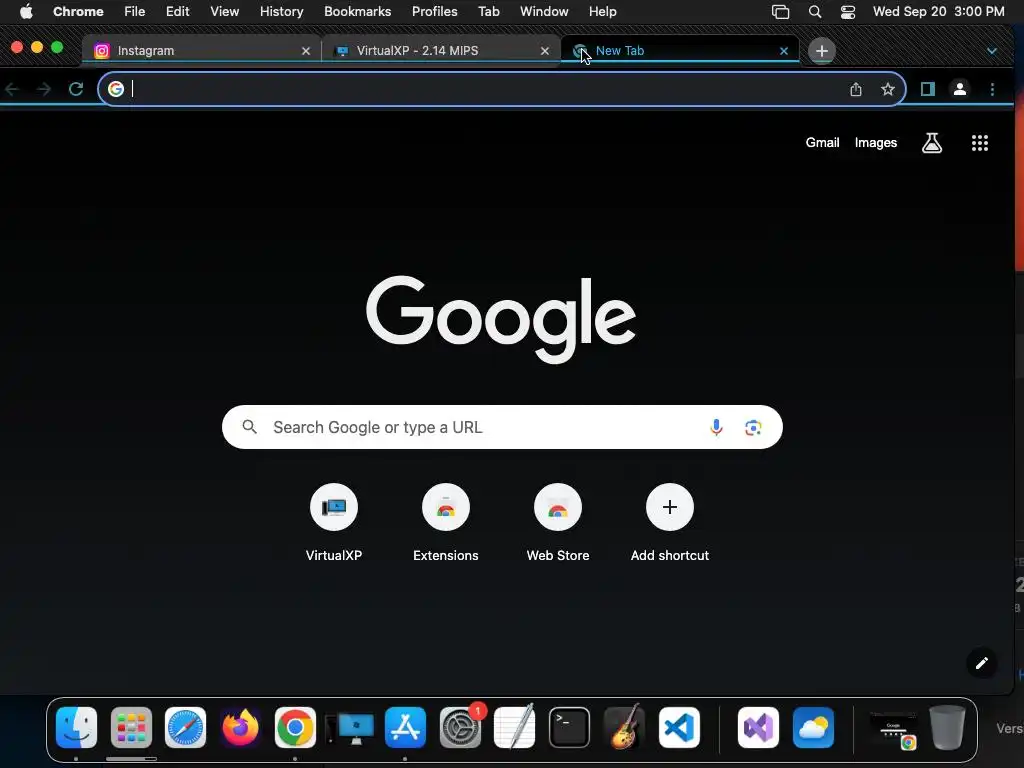The image size is (1024, 768).
Task: Open the profile avatar menu
Action: point(959,89)
